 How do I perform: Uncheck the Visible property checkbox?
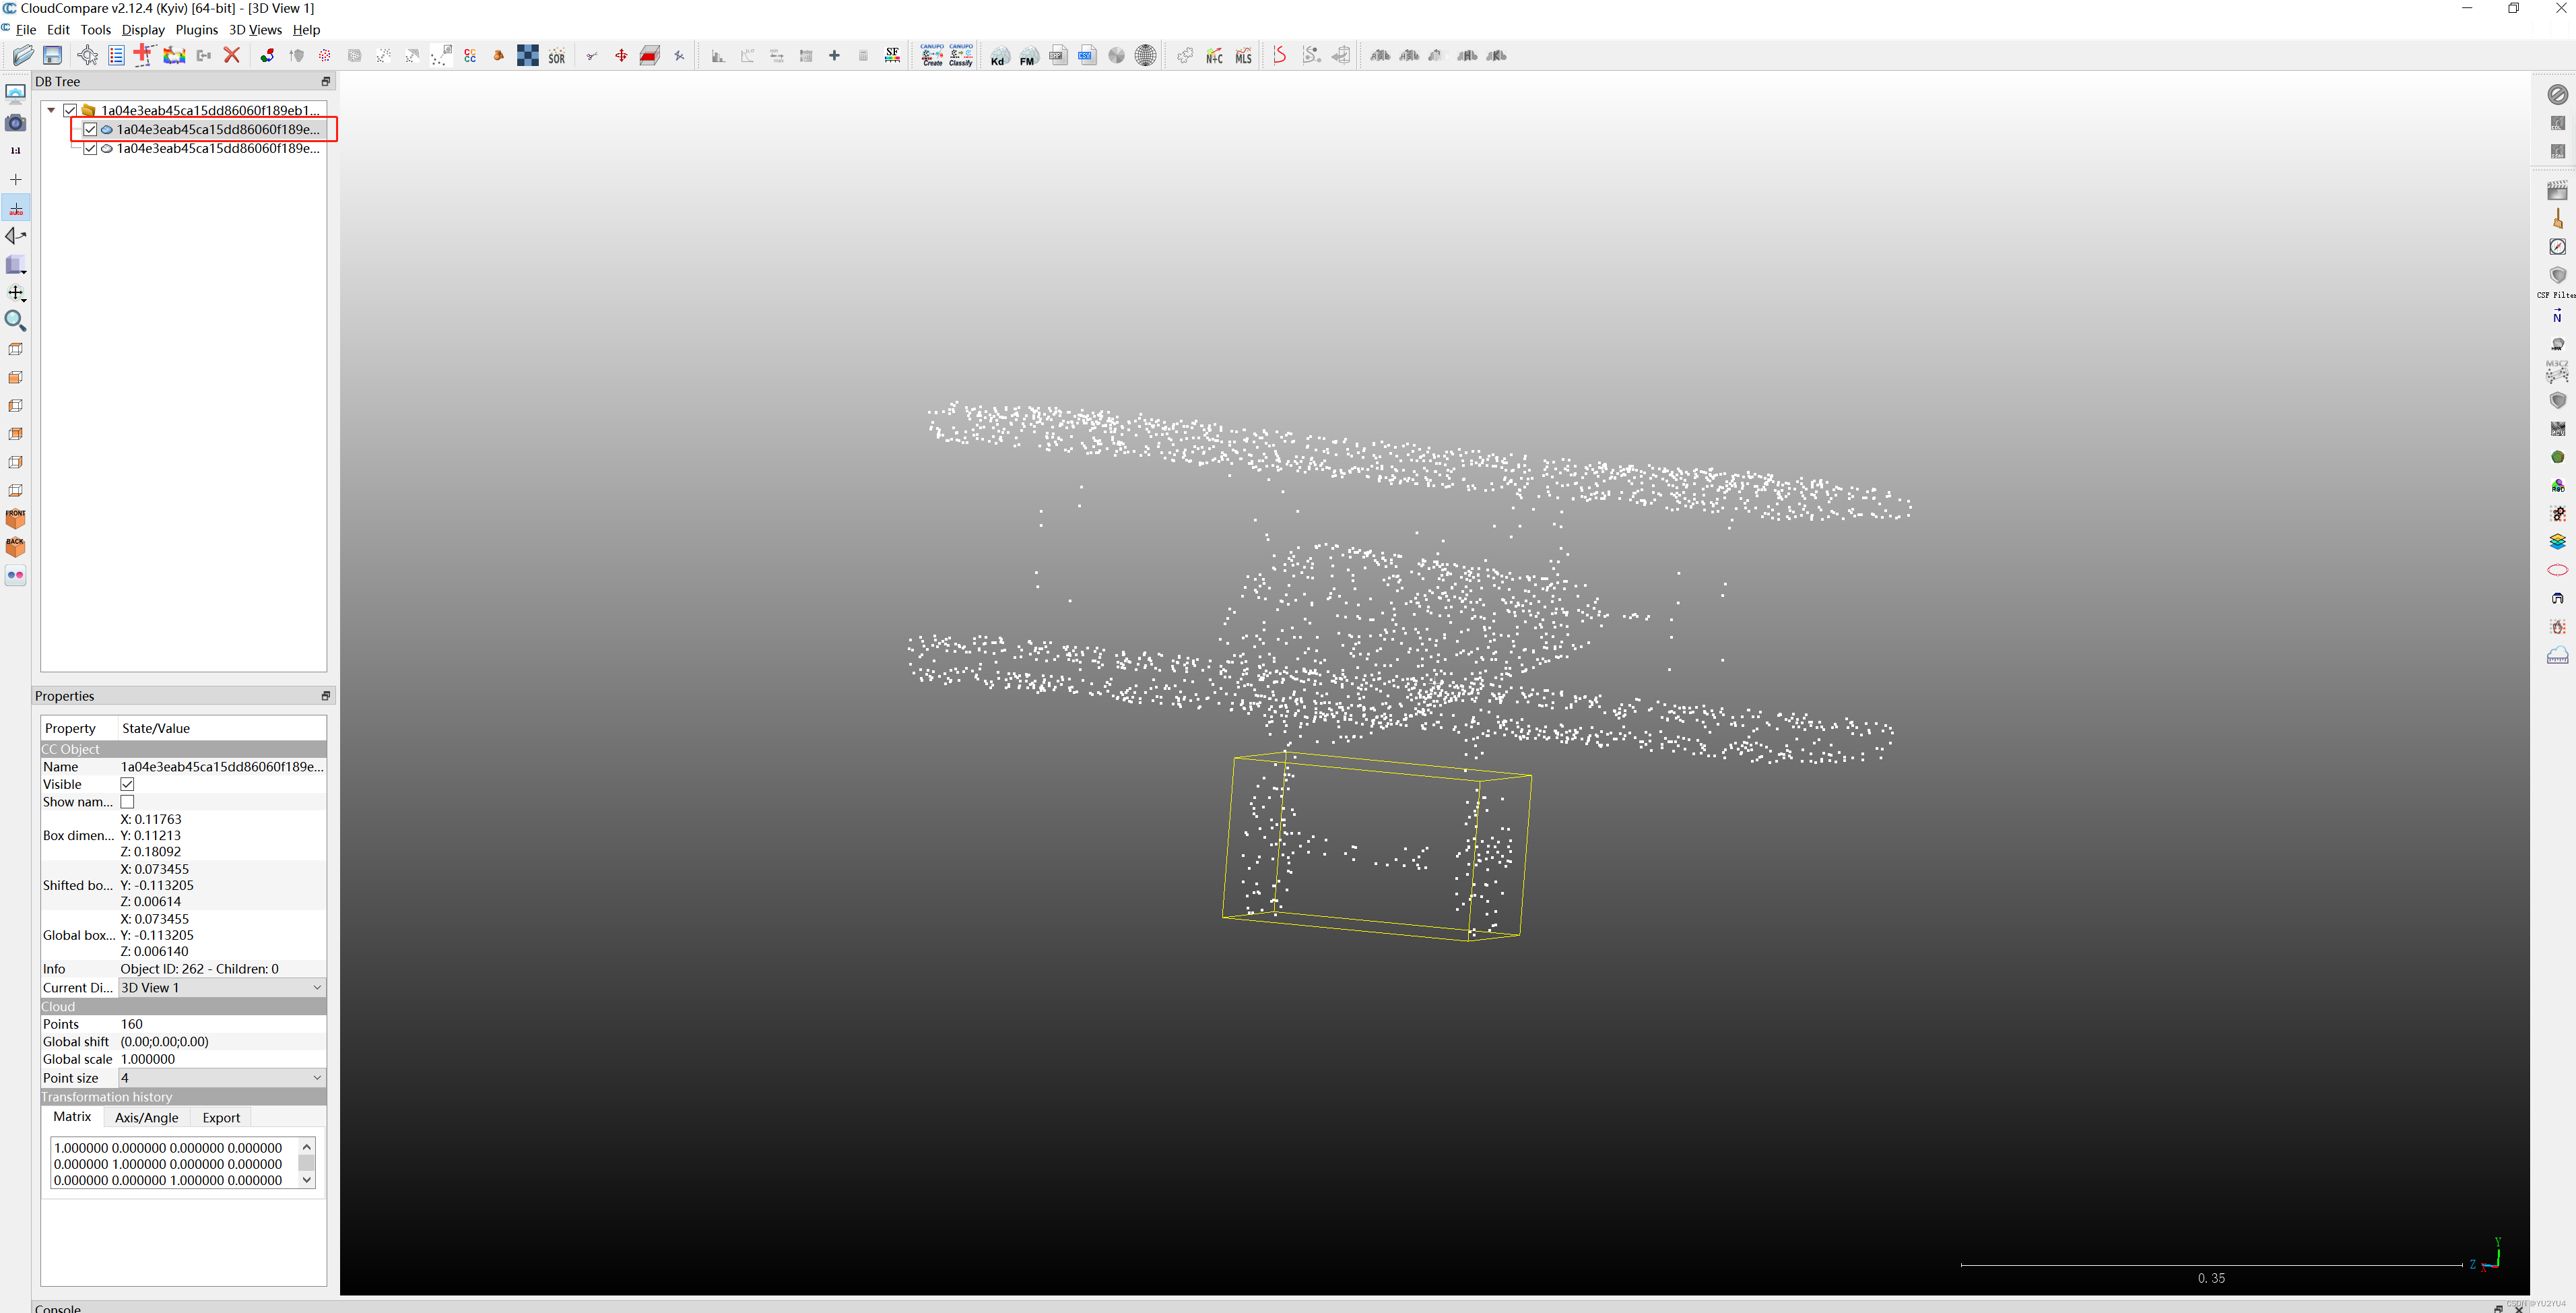click(x=127, y=784)
